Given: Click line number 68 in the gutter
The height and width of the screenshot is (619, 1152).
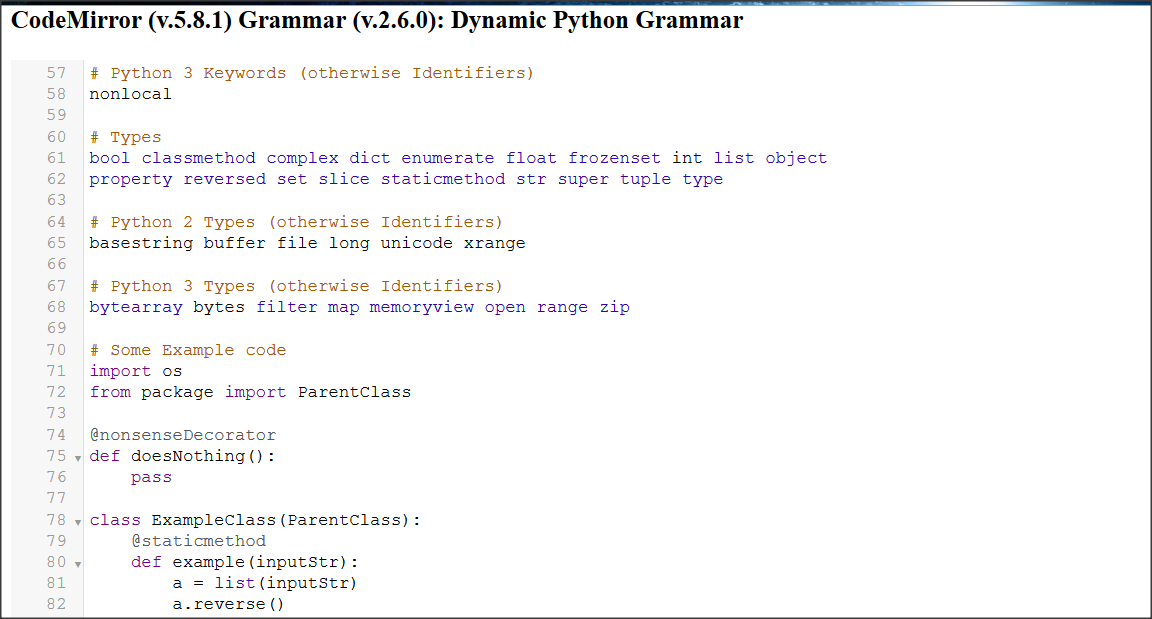Looking at the screenshot, I should 57,307.
